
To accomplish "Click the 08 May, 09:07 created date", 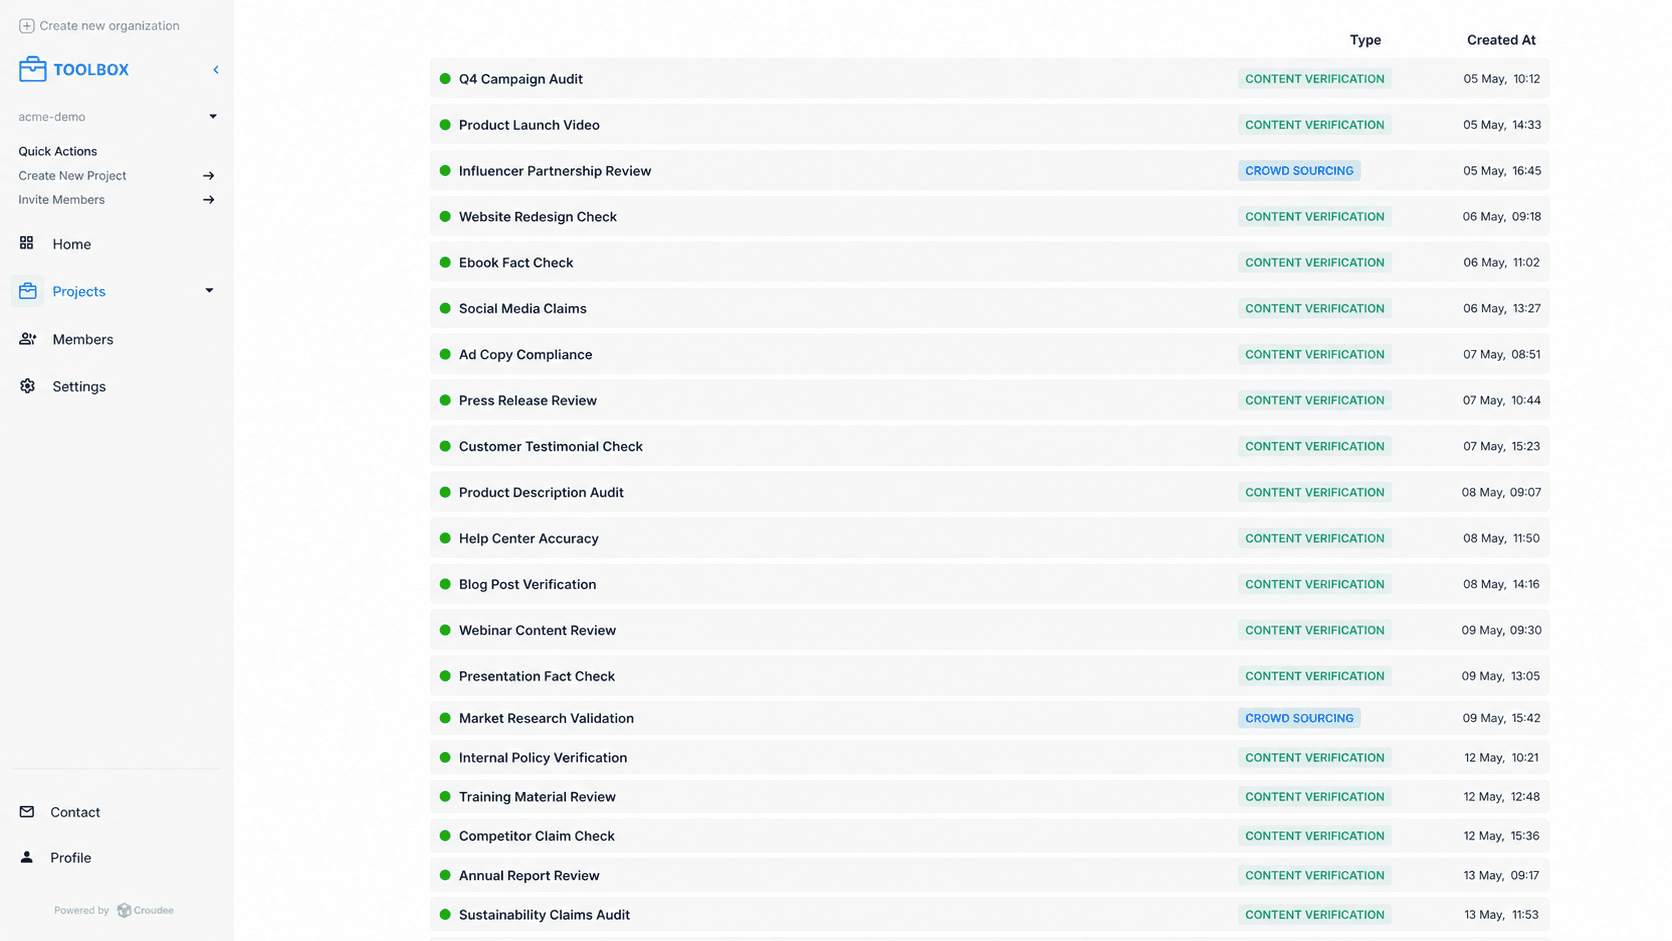I will pos(1501,493).
